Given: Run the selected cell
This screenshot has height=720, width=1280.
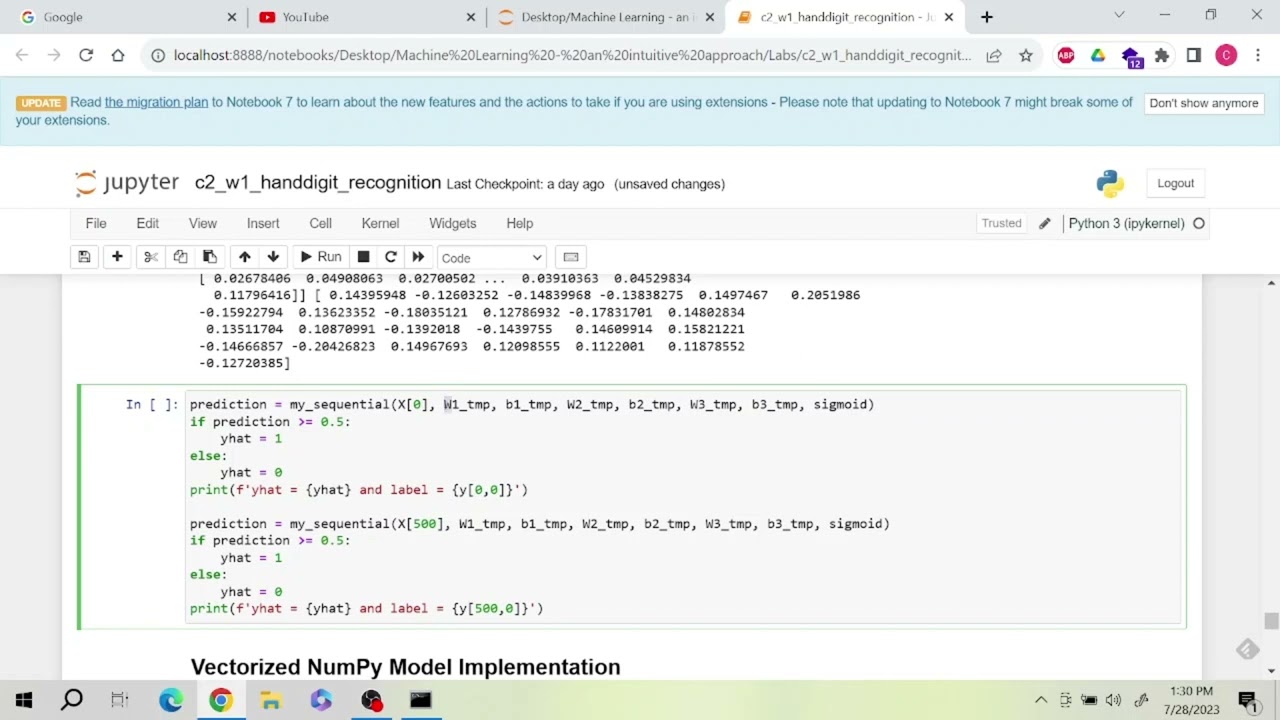Looking at the screenshot, I should [320, 257].
